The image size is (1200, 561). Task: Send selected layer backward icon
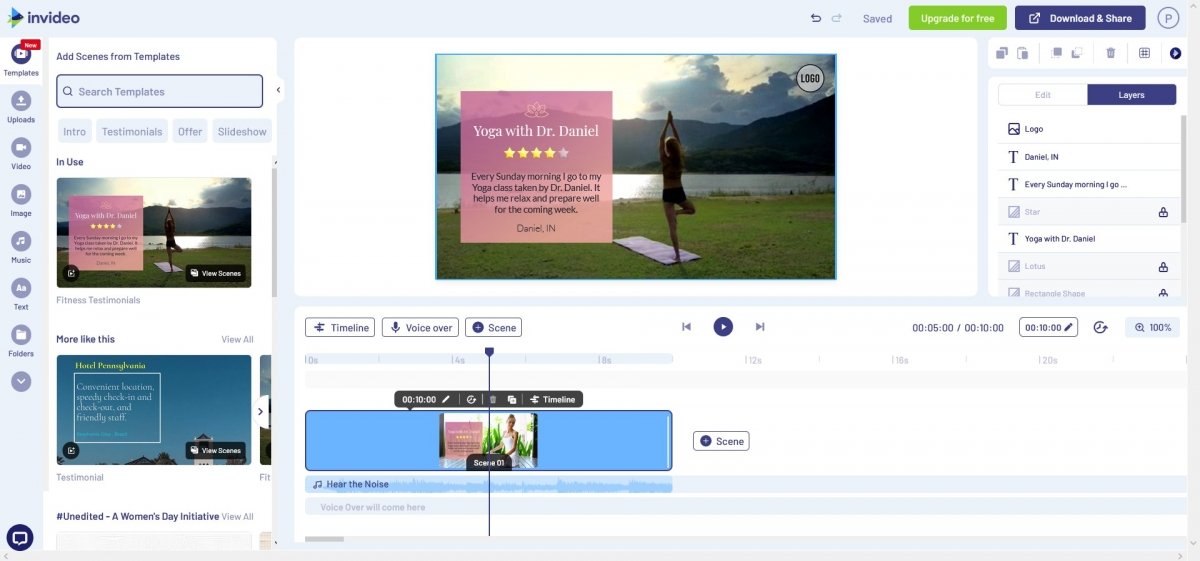1077,53
